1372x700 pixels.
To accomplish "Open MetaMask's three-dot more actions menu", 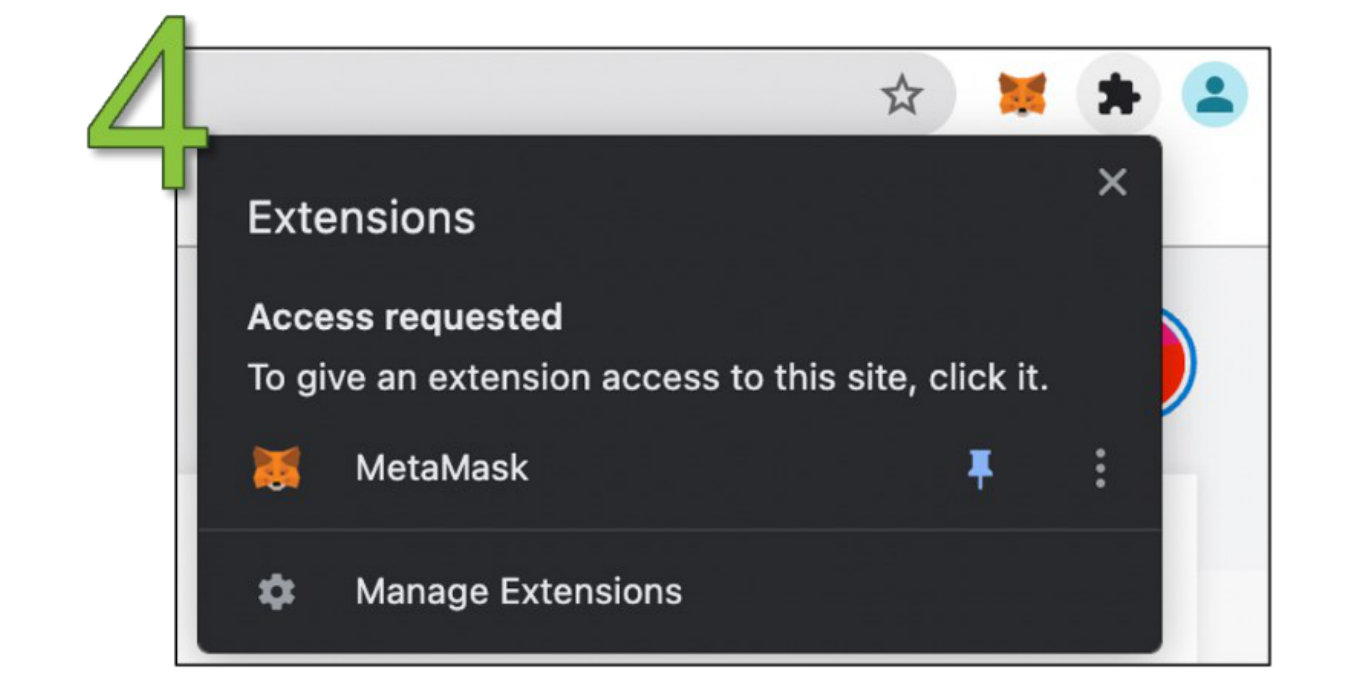I will tap(1100, 468).
